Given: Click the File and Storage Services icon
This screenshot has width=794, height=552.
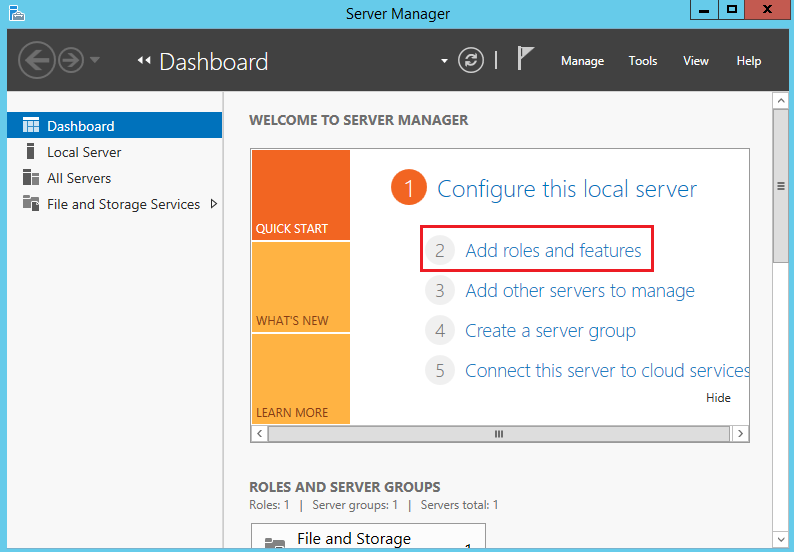Looking at the screenshot, I should (30, 204).
